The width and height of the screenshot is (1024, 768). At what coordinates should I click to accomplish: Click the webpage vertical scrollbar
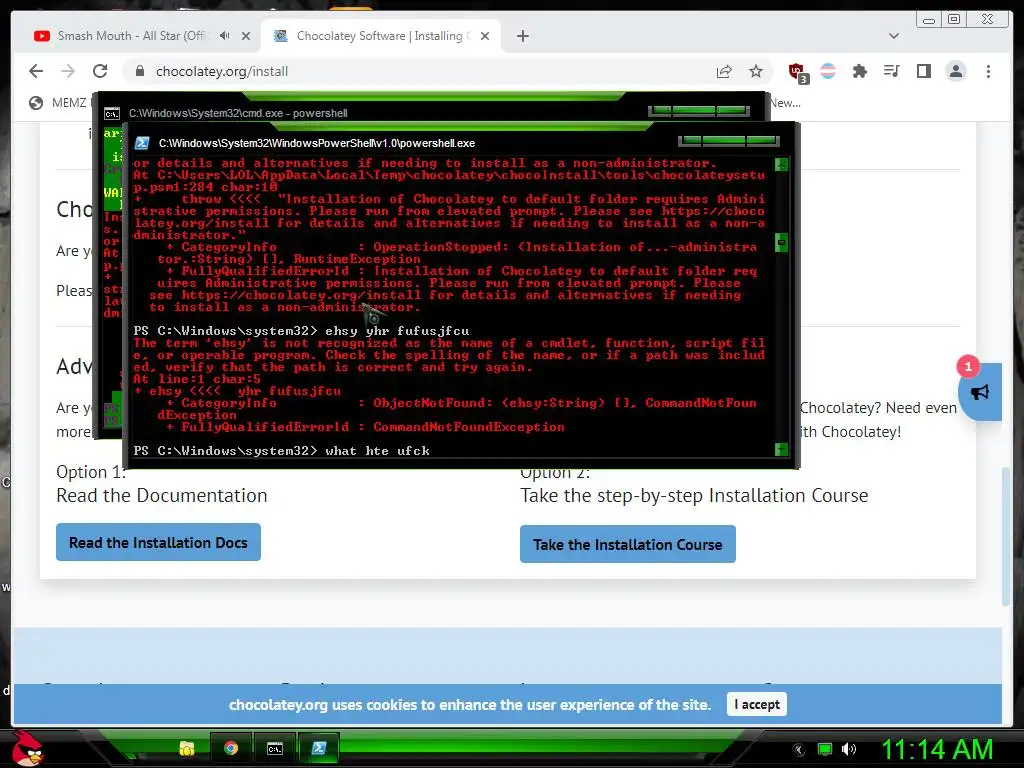(1006, 539)
